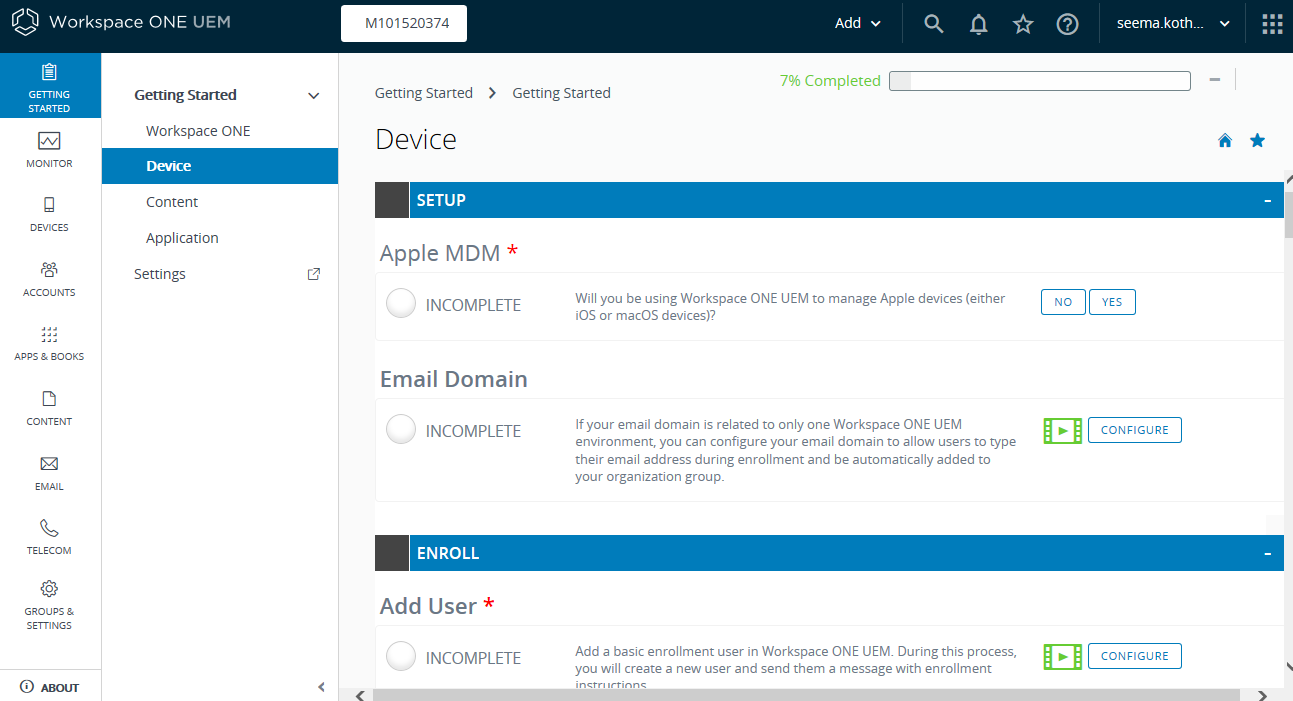Open the Apps & Books sidebar section
Screen dimensions: 1293x701
[50, 343]
